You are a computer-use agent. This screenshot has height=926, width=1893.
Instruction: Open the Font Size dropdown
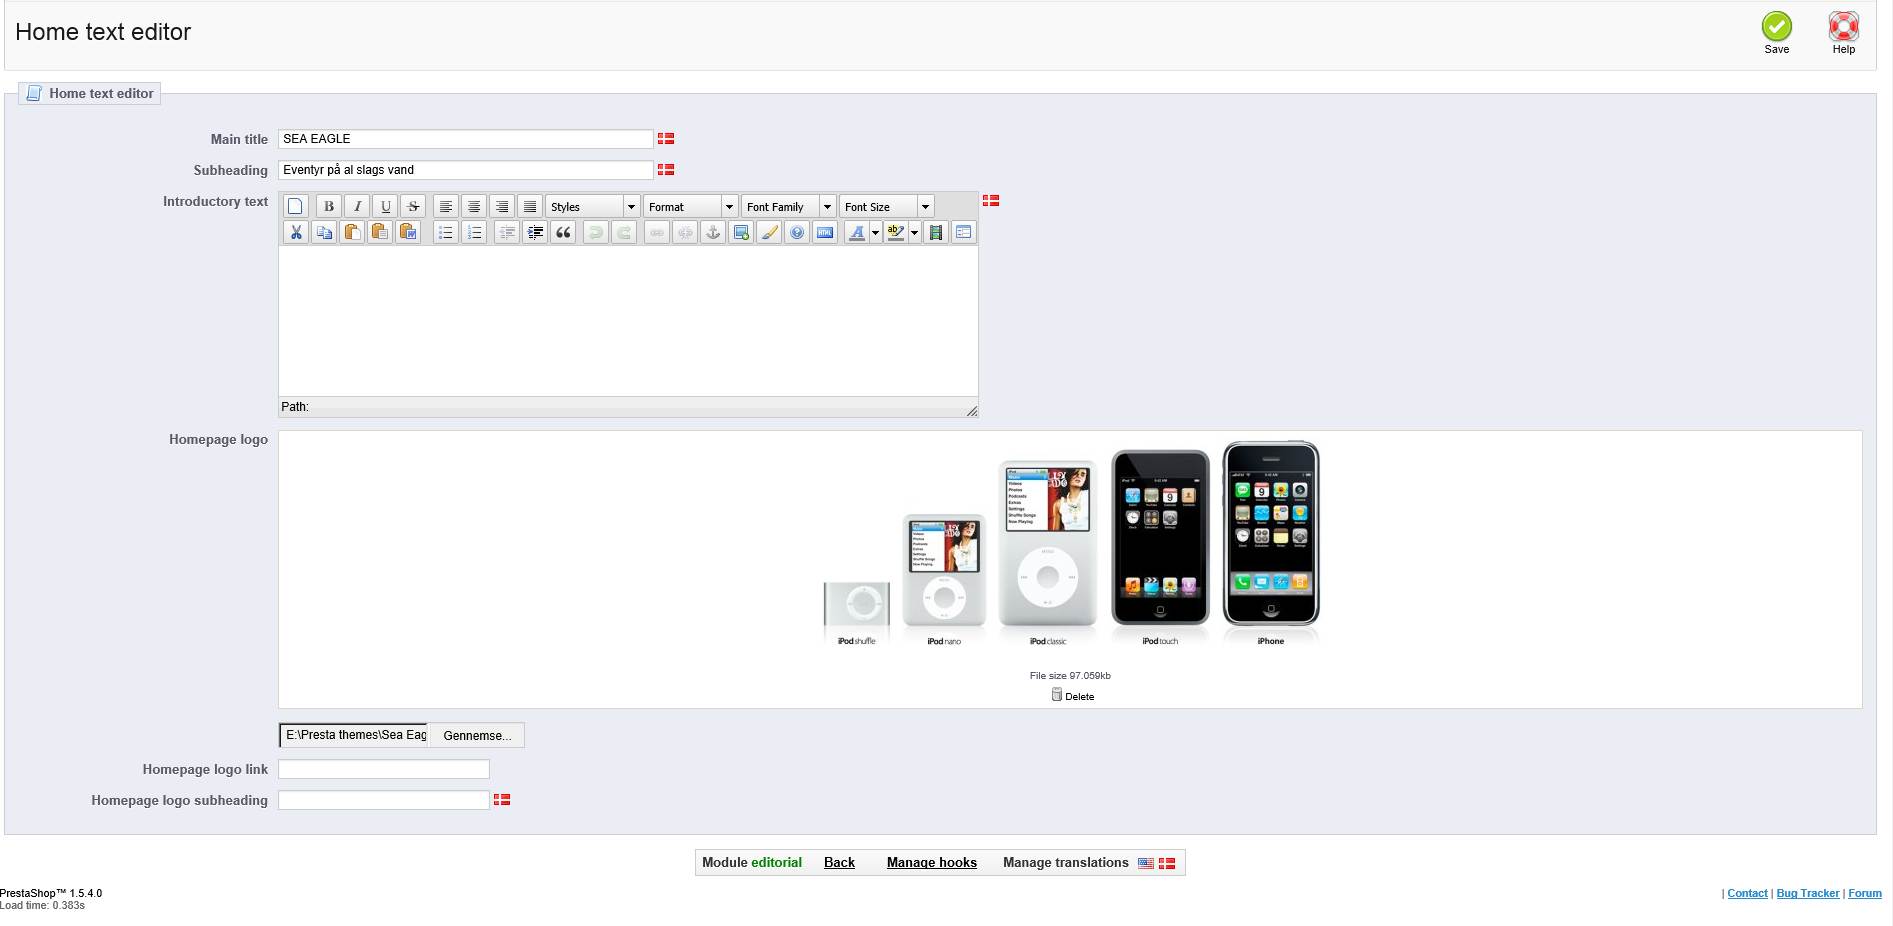click(x=886, y=206)
